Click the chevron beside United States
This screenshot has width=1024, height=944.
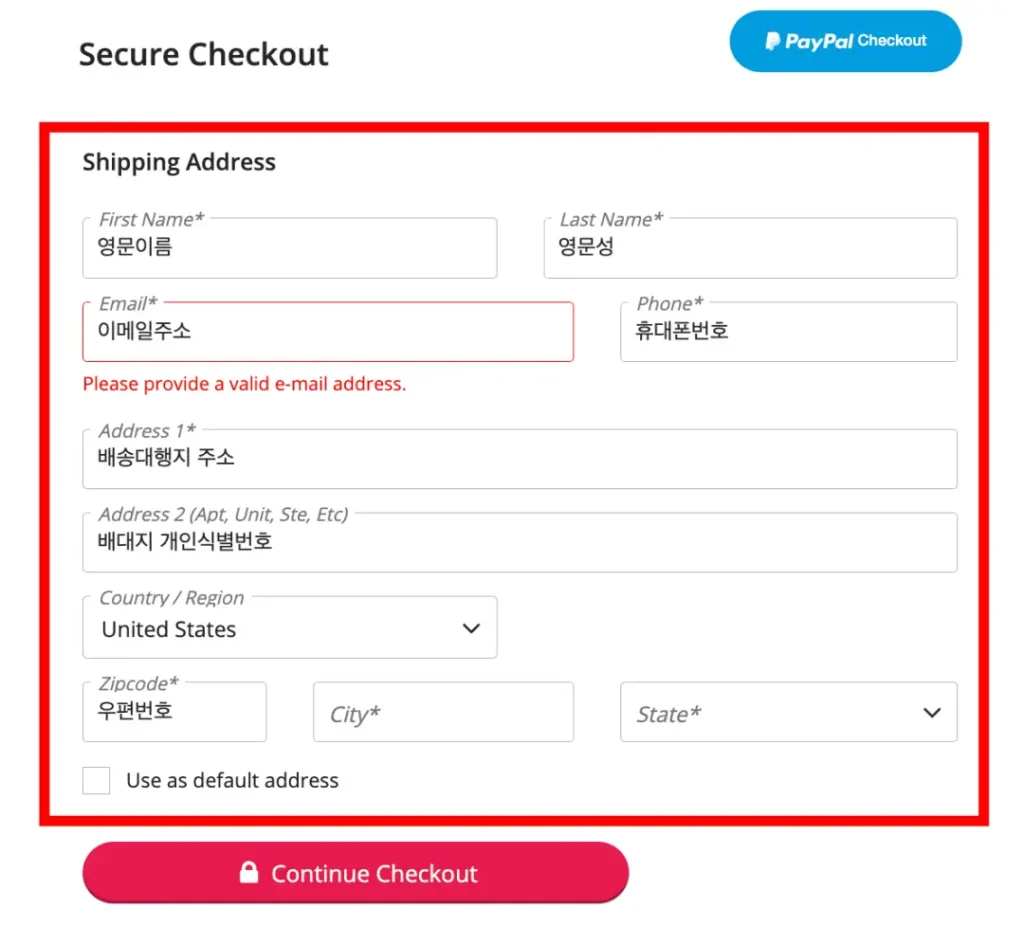click(x=471, y=629)
